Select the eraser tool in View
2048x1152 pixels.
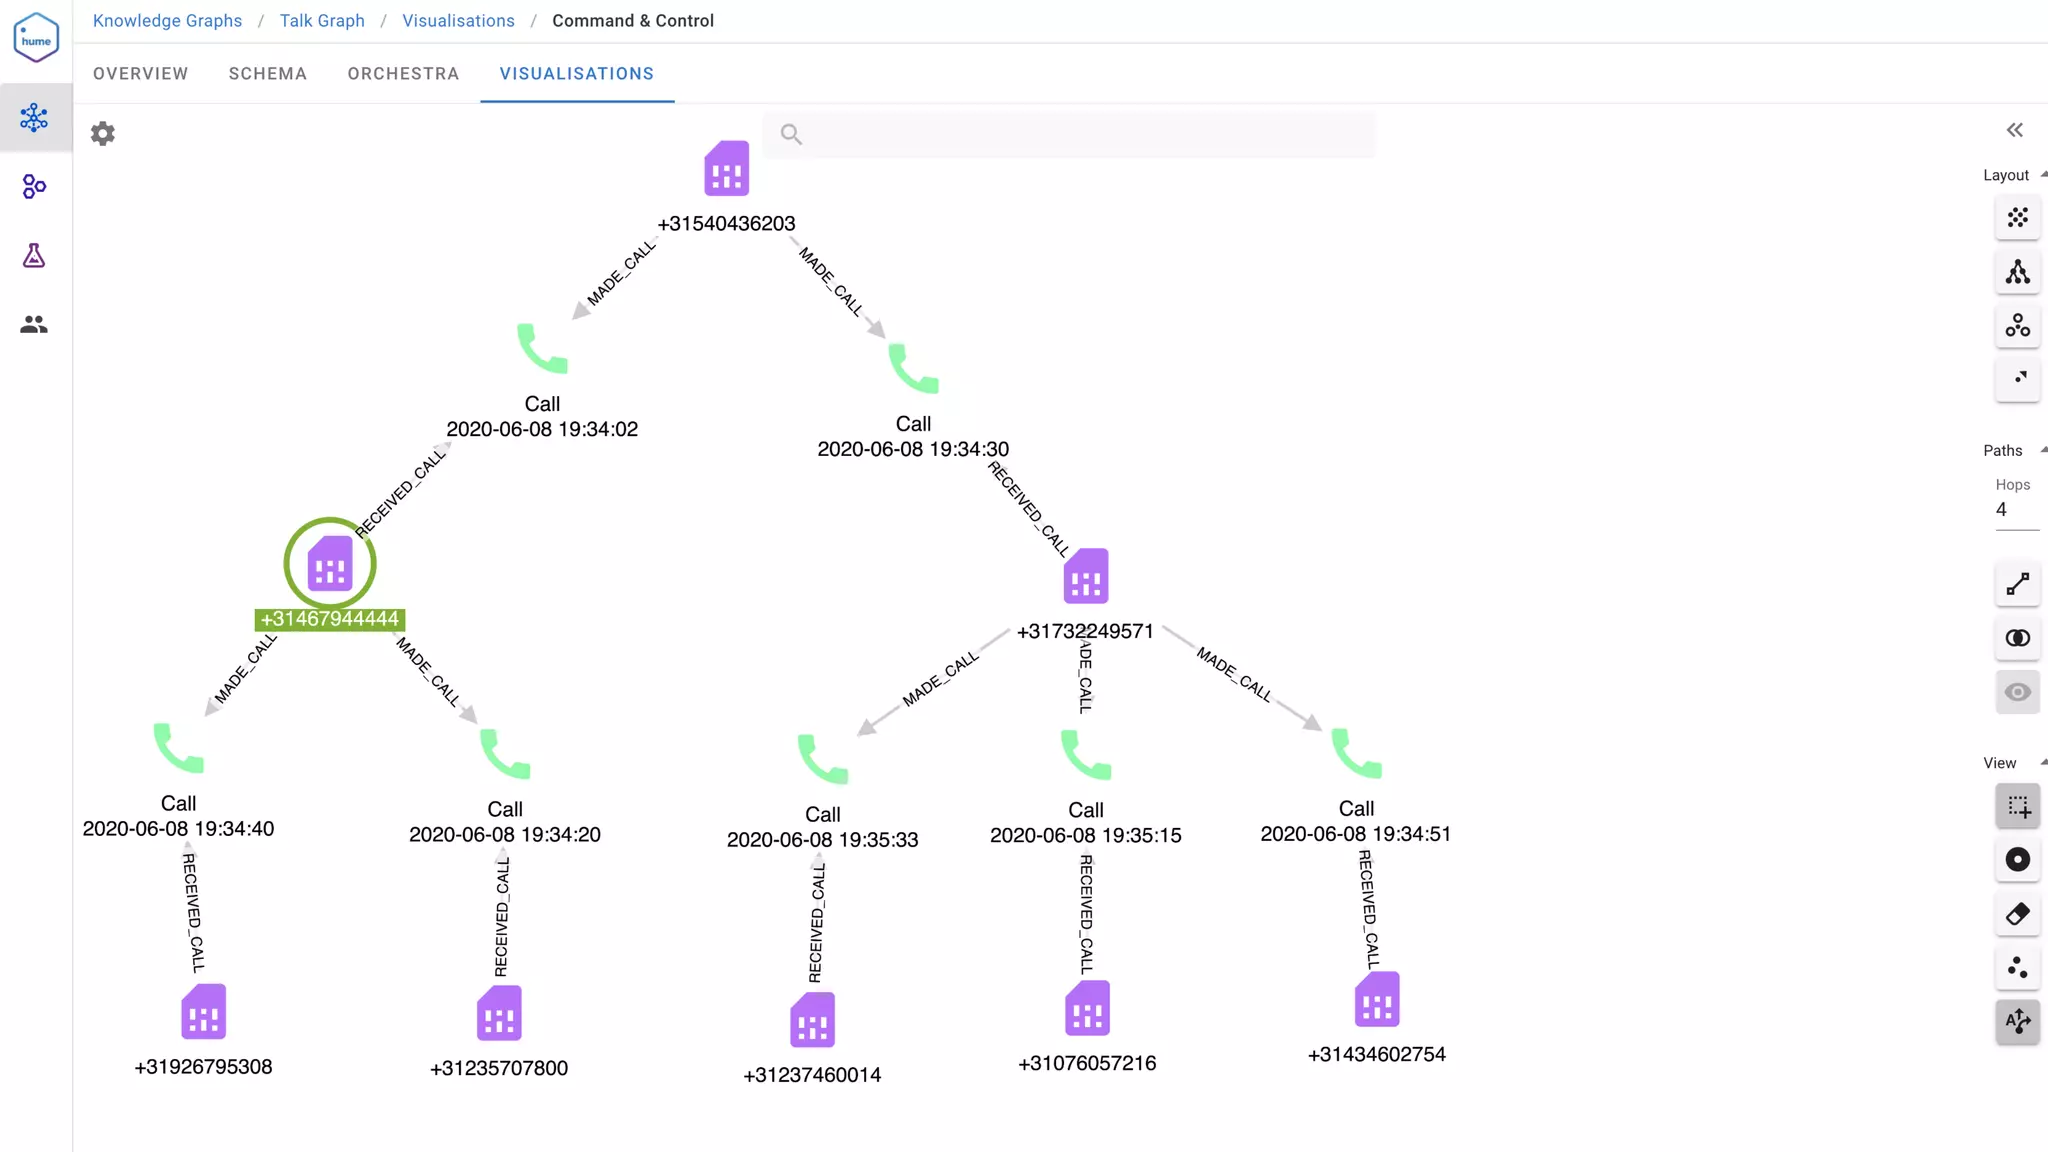[x=2017, y=914]
